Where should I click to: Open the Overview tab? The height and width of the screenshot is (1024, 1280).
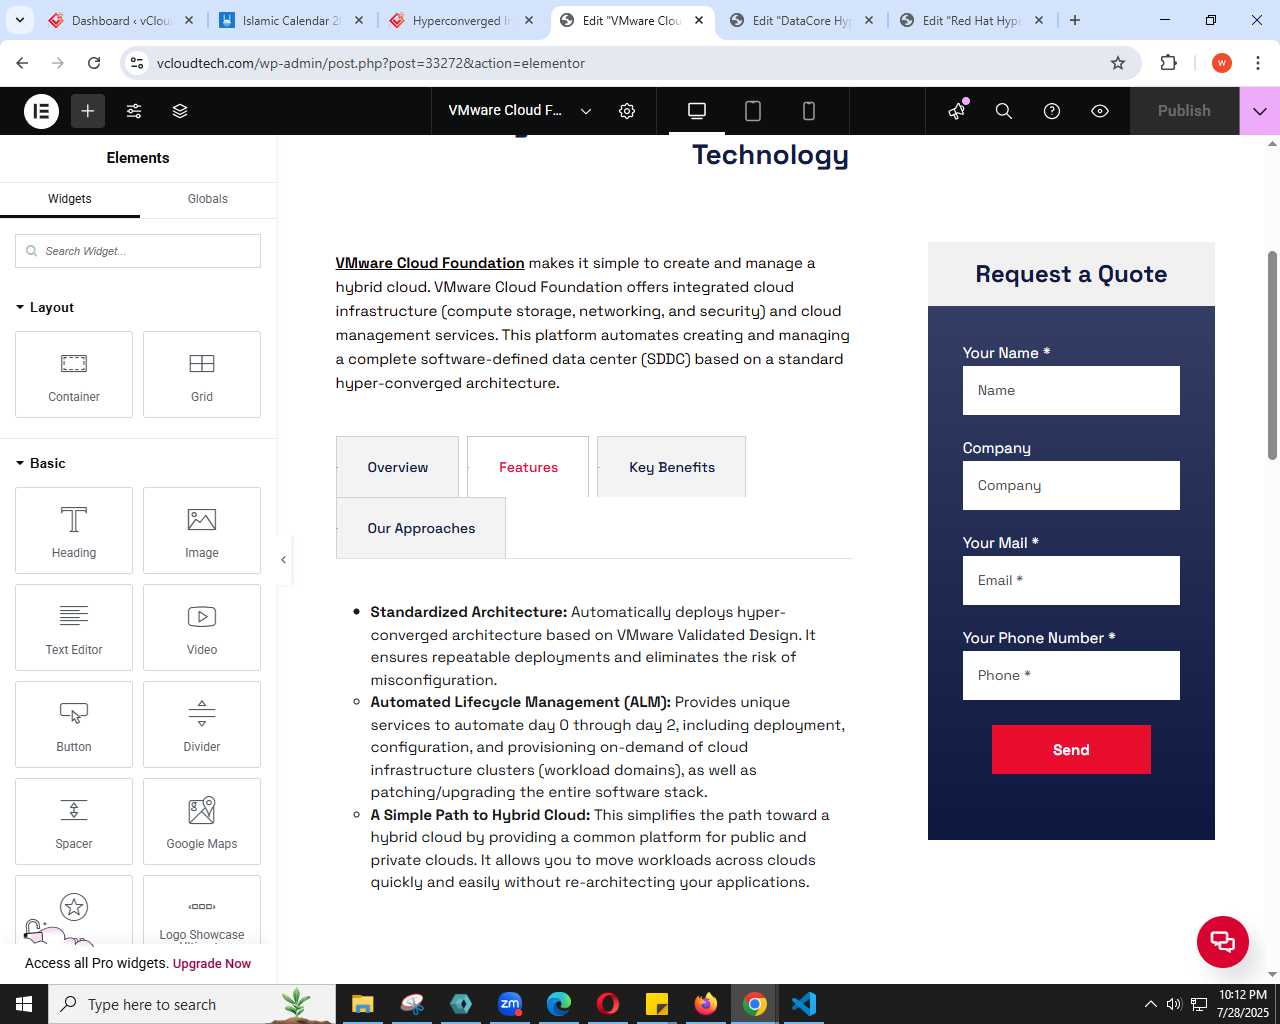pyautogui.click(x=398, y=467)
